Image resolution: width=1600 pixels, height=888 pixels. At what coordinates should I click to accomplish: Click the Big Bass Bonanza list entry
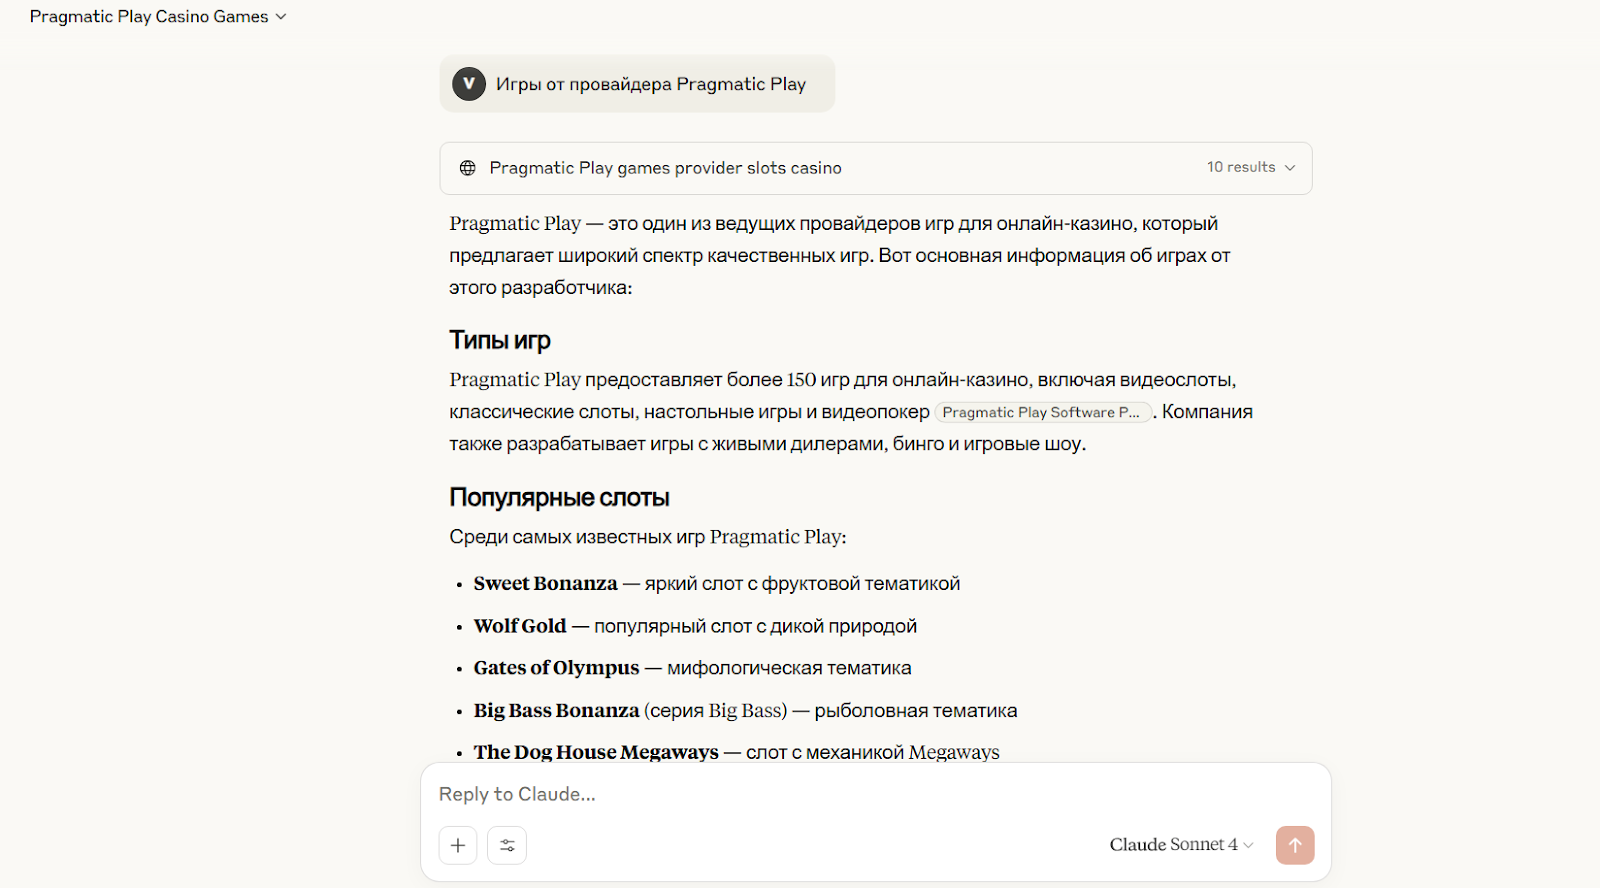coord(556,710)
